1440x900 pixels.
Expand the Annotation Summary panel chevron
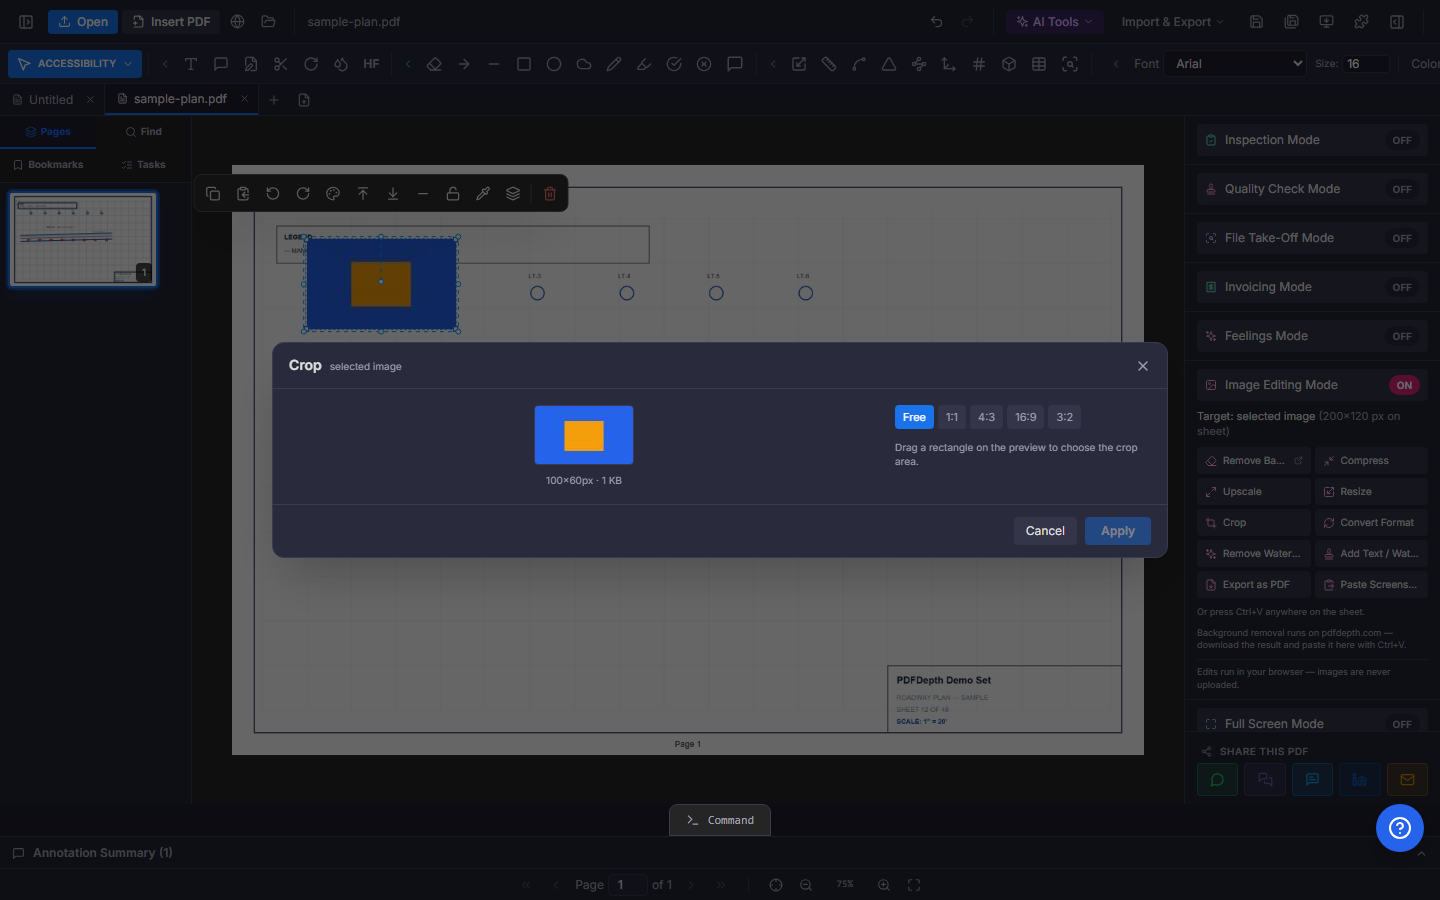[1421, 853]
